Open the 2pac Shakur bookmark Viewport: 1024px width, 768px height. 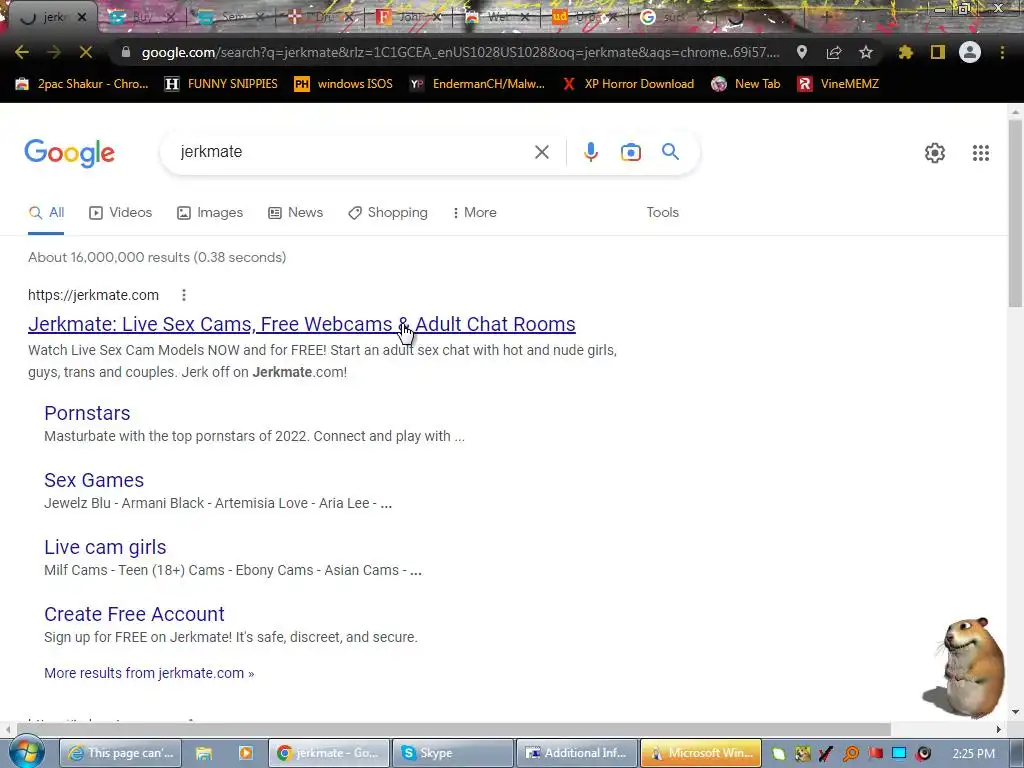tap(82, 84)
